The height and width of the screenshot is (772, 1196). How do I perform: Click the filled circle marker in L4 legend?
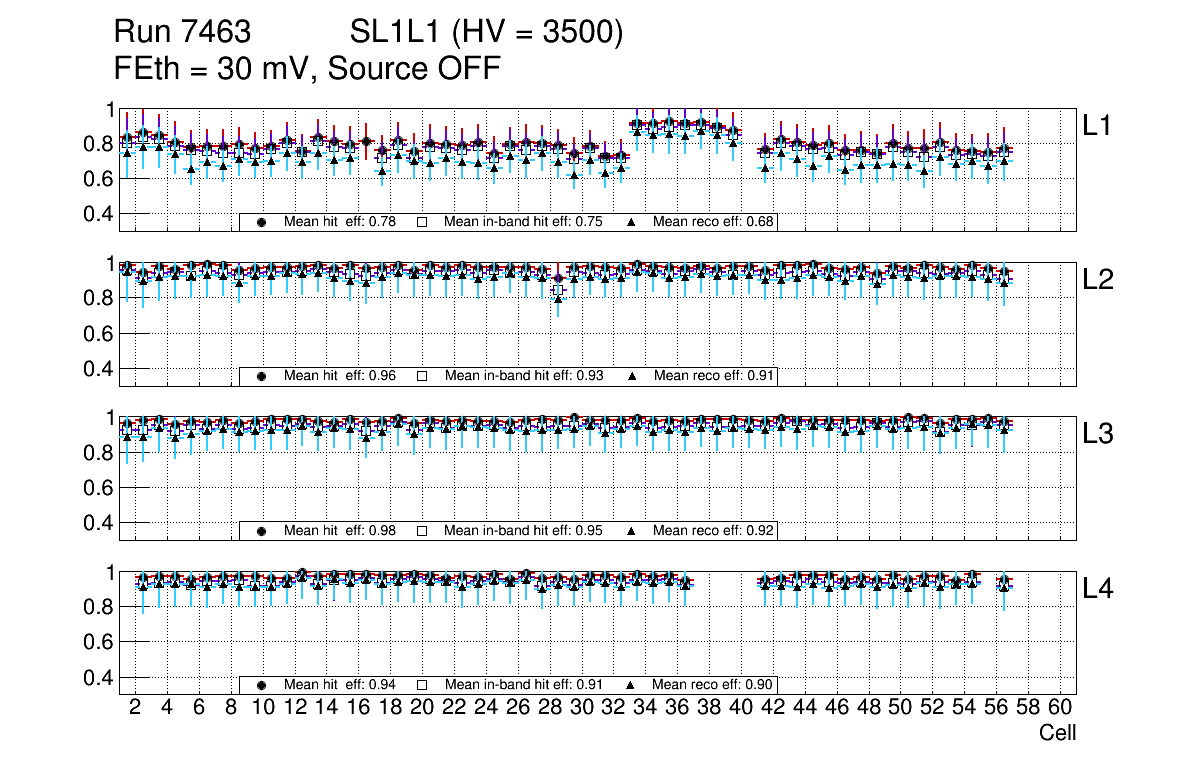pyautogui.click(x=261, y=685)
